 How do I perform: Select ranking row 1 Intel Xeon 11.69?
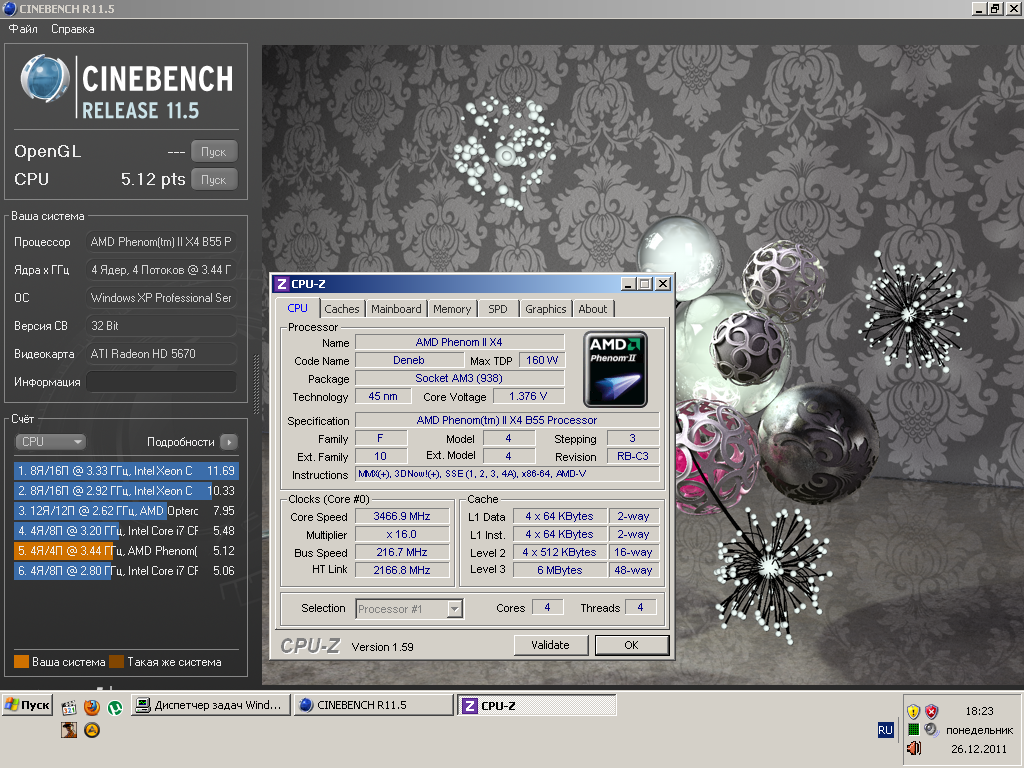(x=126, y=471)
